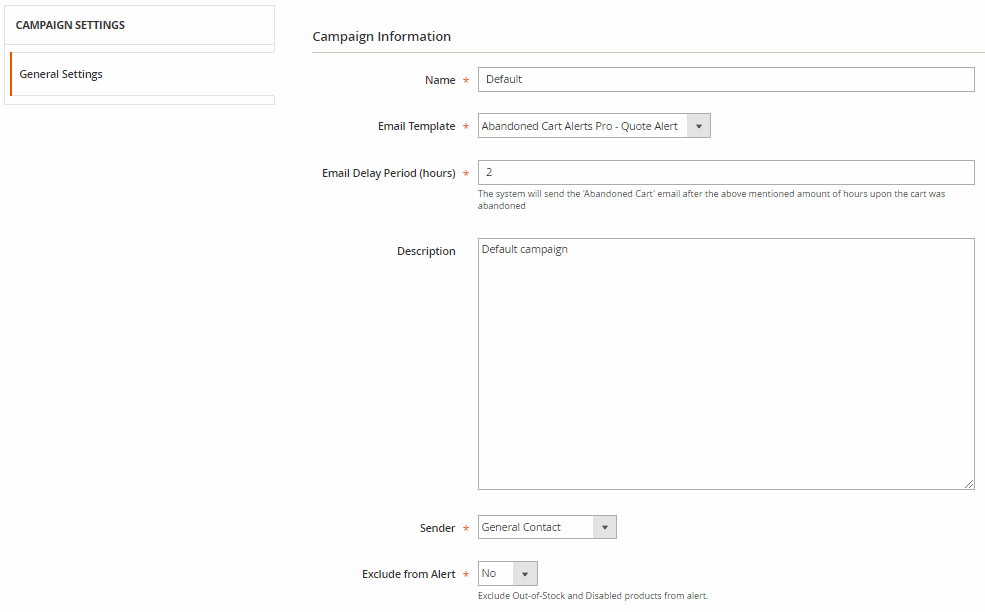This screenshot has width=985, height=612.
Task: Click the Sender label
Action: [x=437, y=528]
